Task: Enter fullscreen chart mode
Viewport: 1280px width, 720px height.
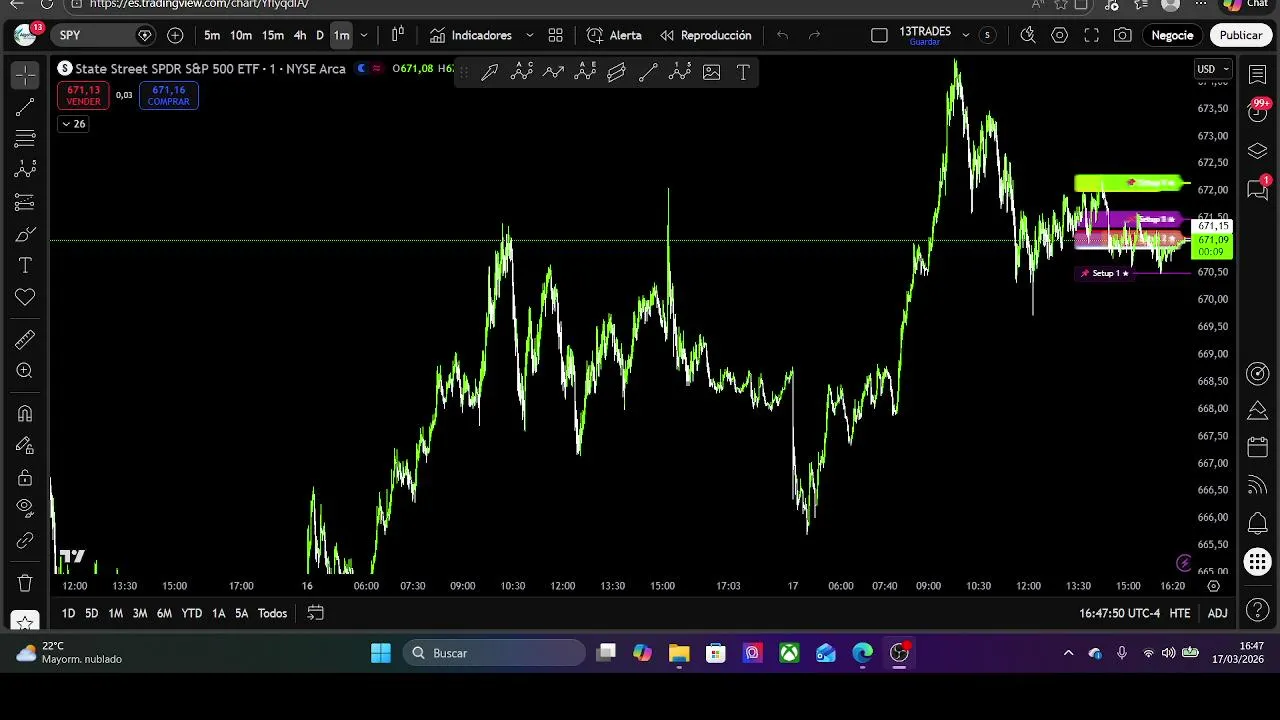Action: (x=1092, y=35)
